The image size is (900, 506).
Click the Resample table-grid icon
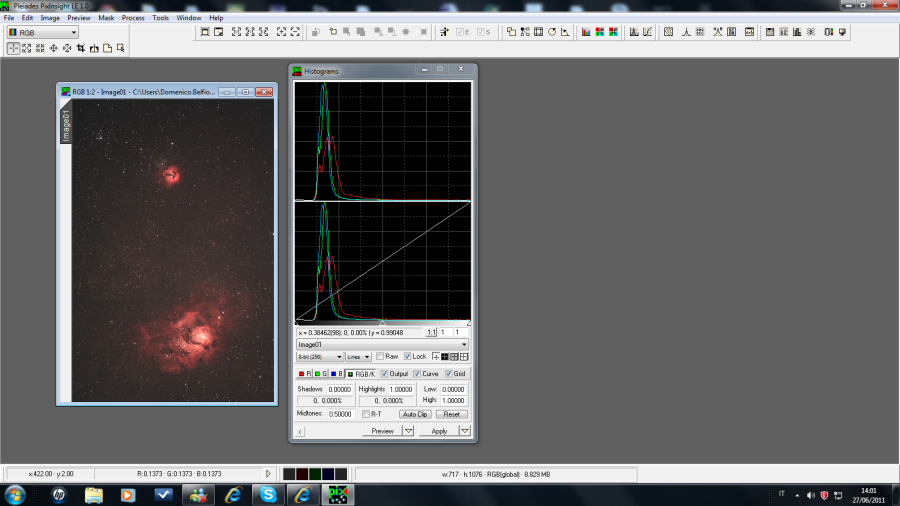538,32
